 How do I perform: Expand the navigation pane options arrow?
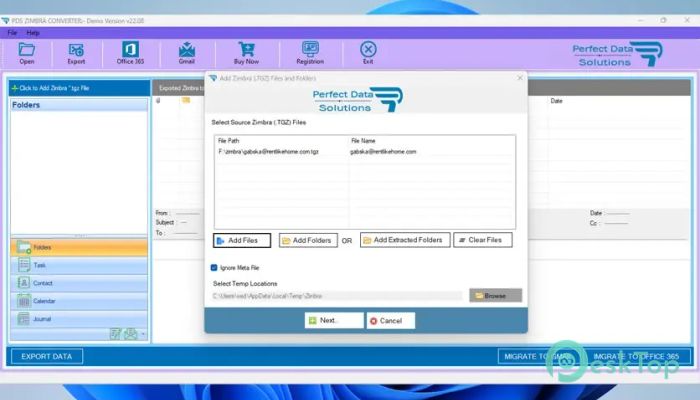143,334
